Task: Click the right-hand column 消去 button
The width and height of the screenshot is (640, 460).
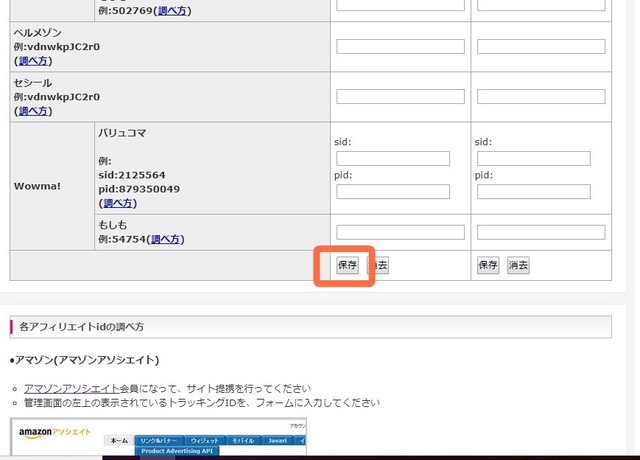Action: pyautogui.click(x=518, y=265)
